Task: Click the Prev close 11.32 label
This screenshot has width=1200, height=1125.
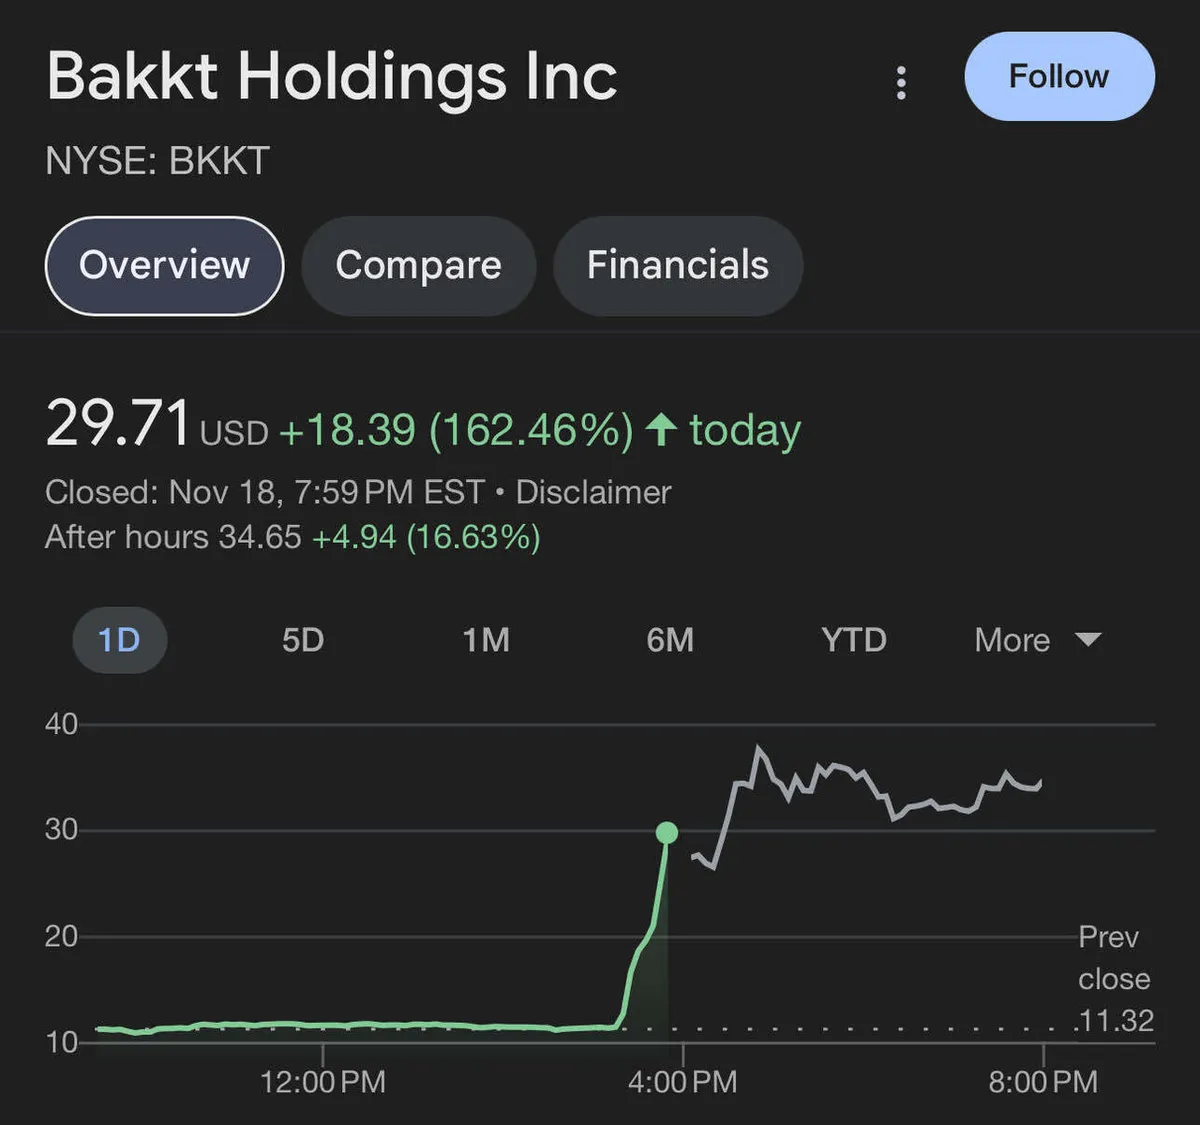Action: (1114, 978)
